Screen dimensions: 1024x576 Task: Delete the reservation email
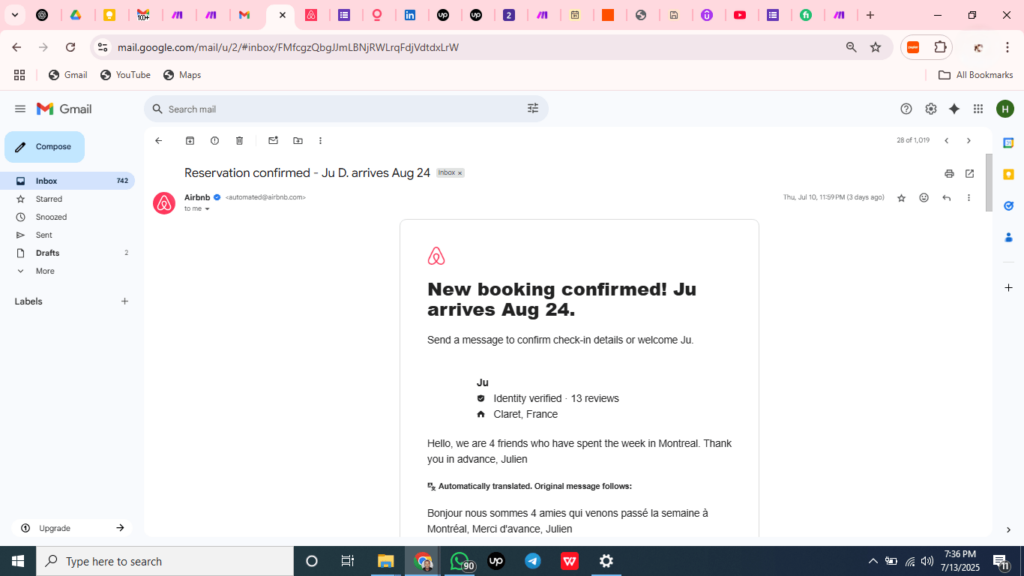pyautogui.click(x=240, y=140)
